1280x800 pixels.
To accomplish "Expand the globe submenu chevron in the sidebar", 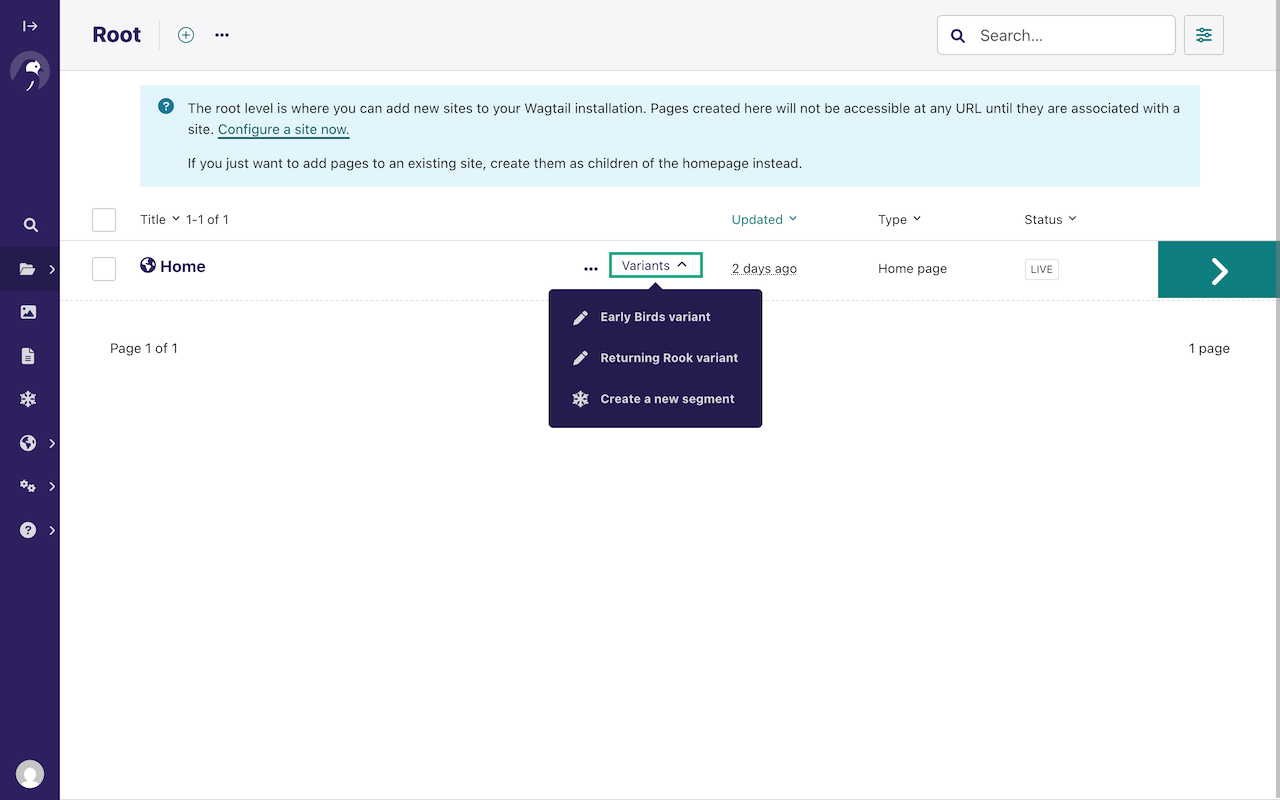I will point(52,443).
